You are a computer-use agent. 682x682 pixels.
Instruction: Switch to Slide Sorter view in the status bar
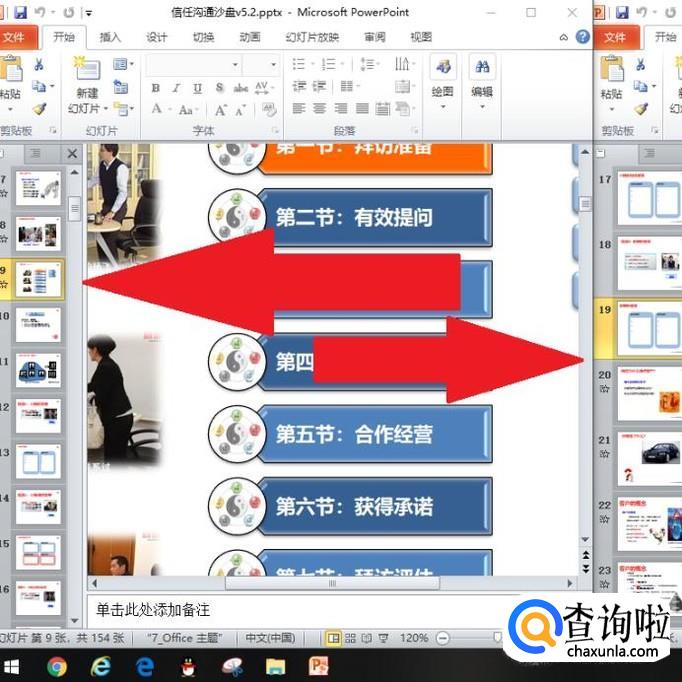pyautogui.click(x=350, y=638)
